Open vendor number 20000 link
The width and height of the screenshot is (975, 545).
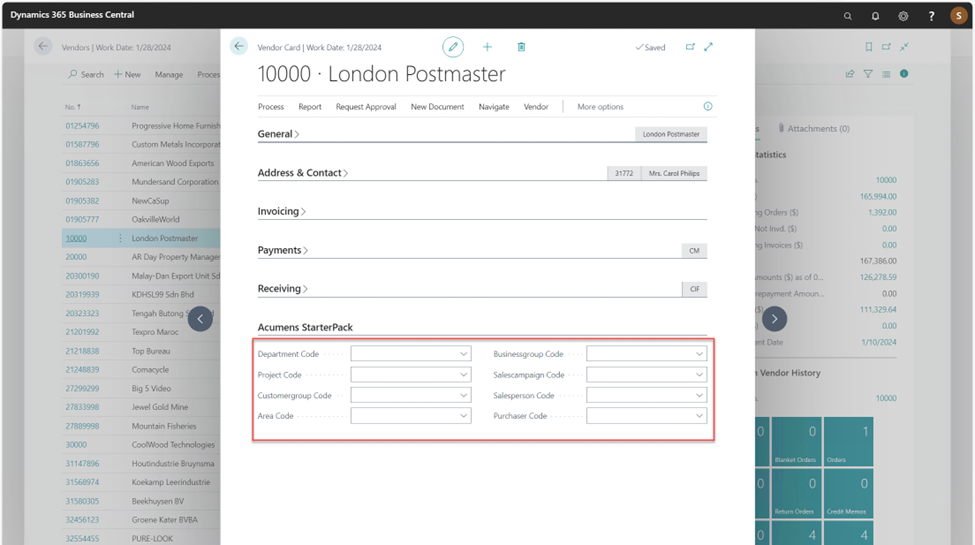[76, 256]
